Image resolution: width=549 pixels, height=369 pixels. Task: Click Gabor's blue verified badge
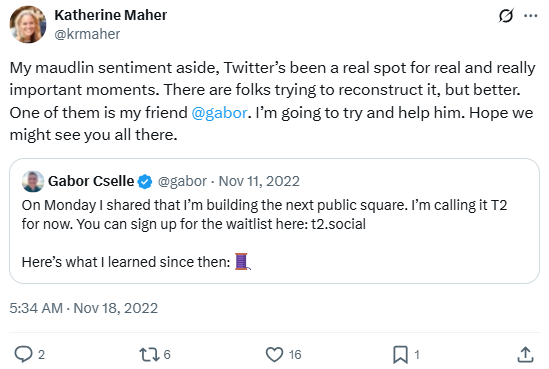point(145,182)
